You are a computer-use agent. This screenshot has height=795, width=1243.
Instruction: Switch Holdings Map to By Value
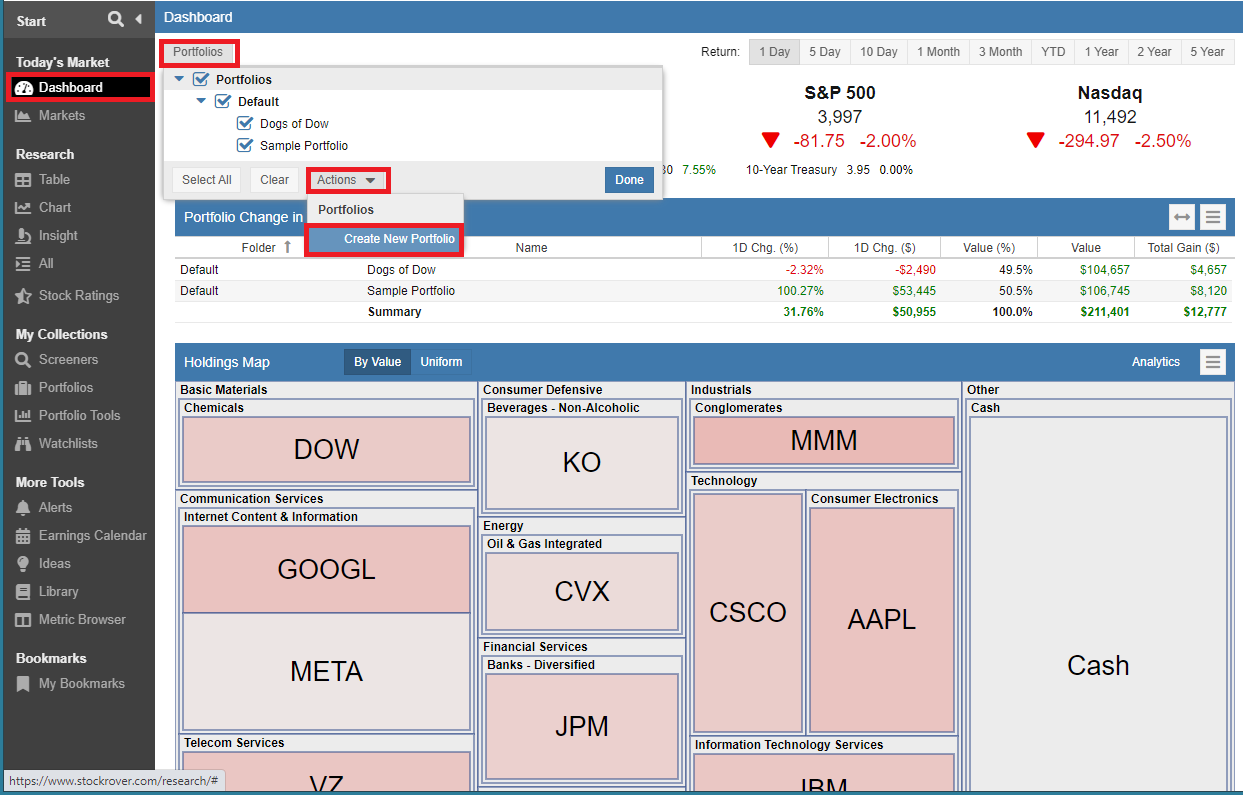(x=377, y=362)
